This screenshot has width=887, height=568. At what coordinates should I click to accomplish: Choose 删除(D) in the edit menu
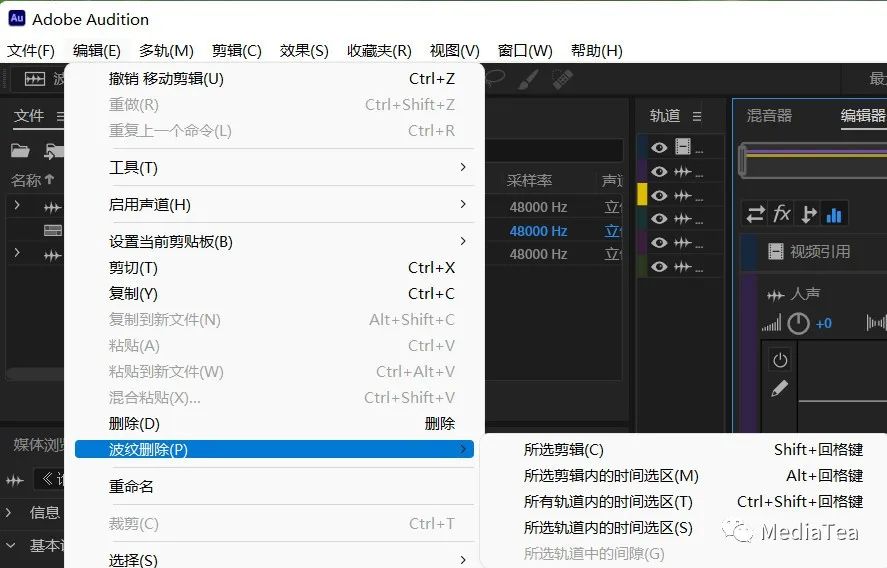(274, 423)
